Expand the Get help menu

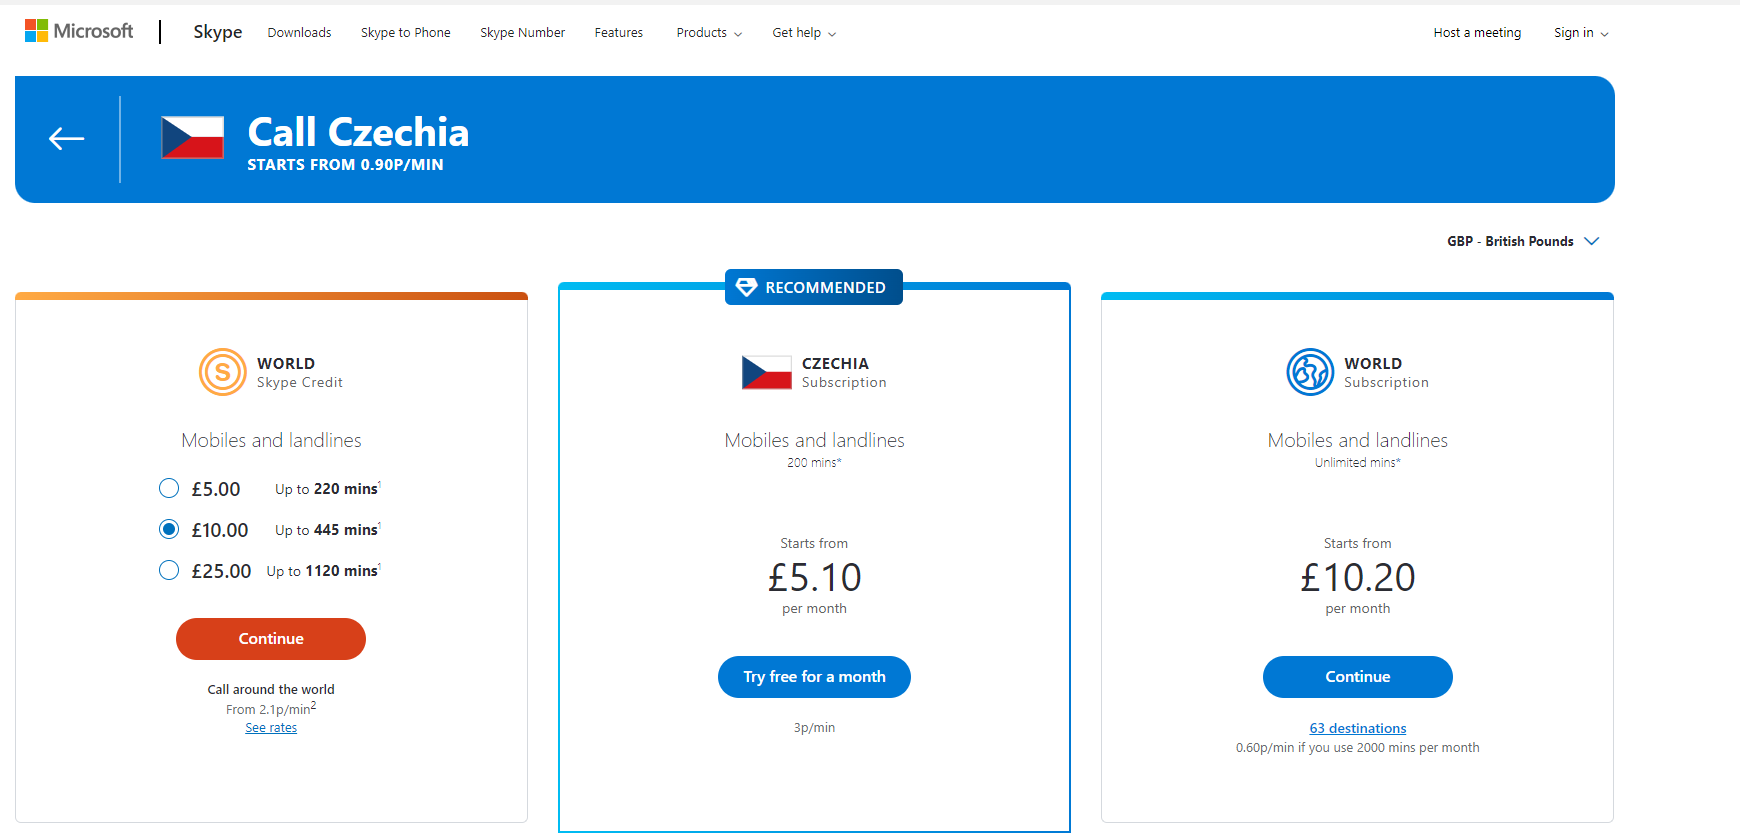803,33
